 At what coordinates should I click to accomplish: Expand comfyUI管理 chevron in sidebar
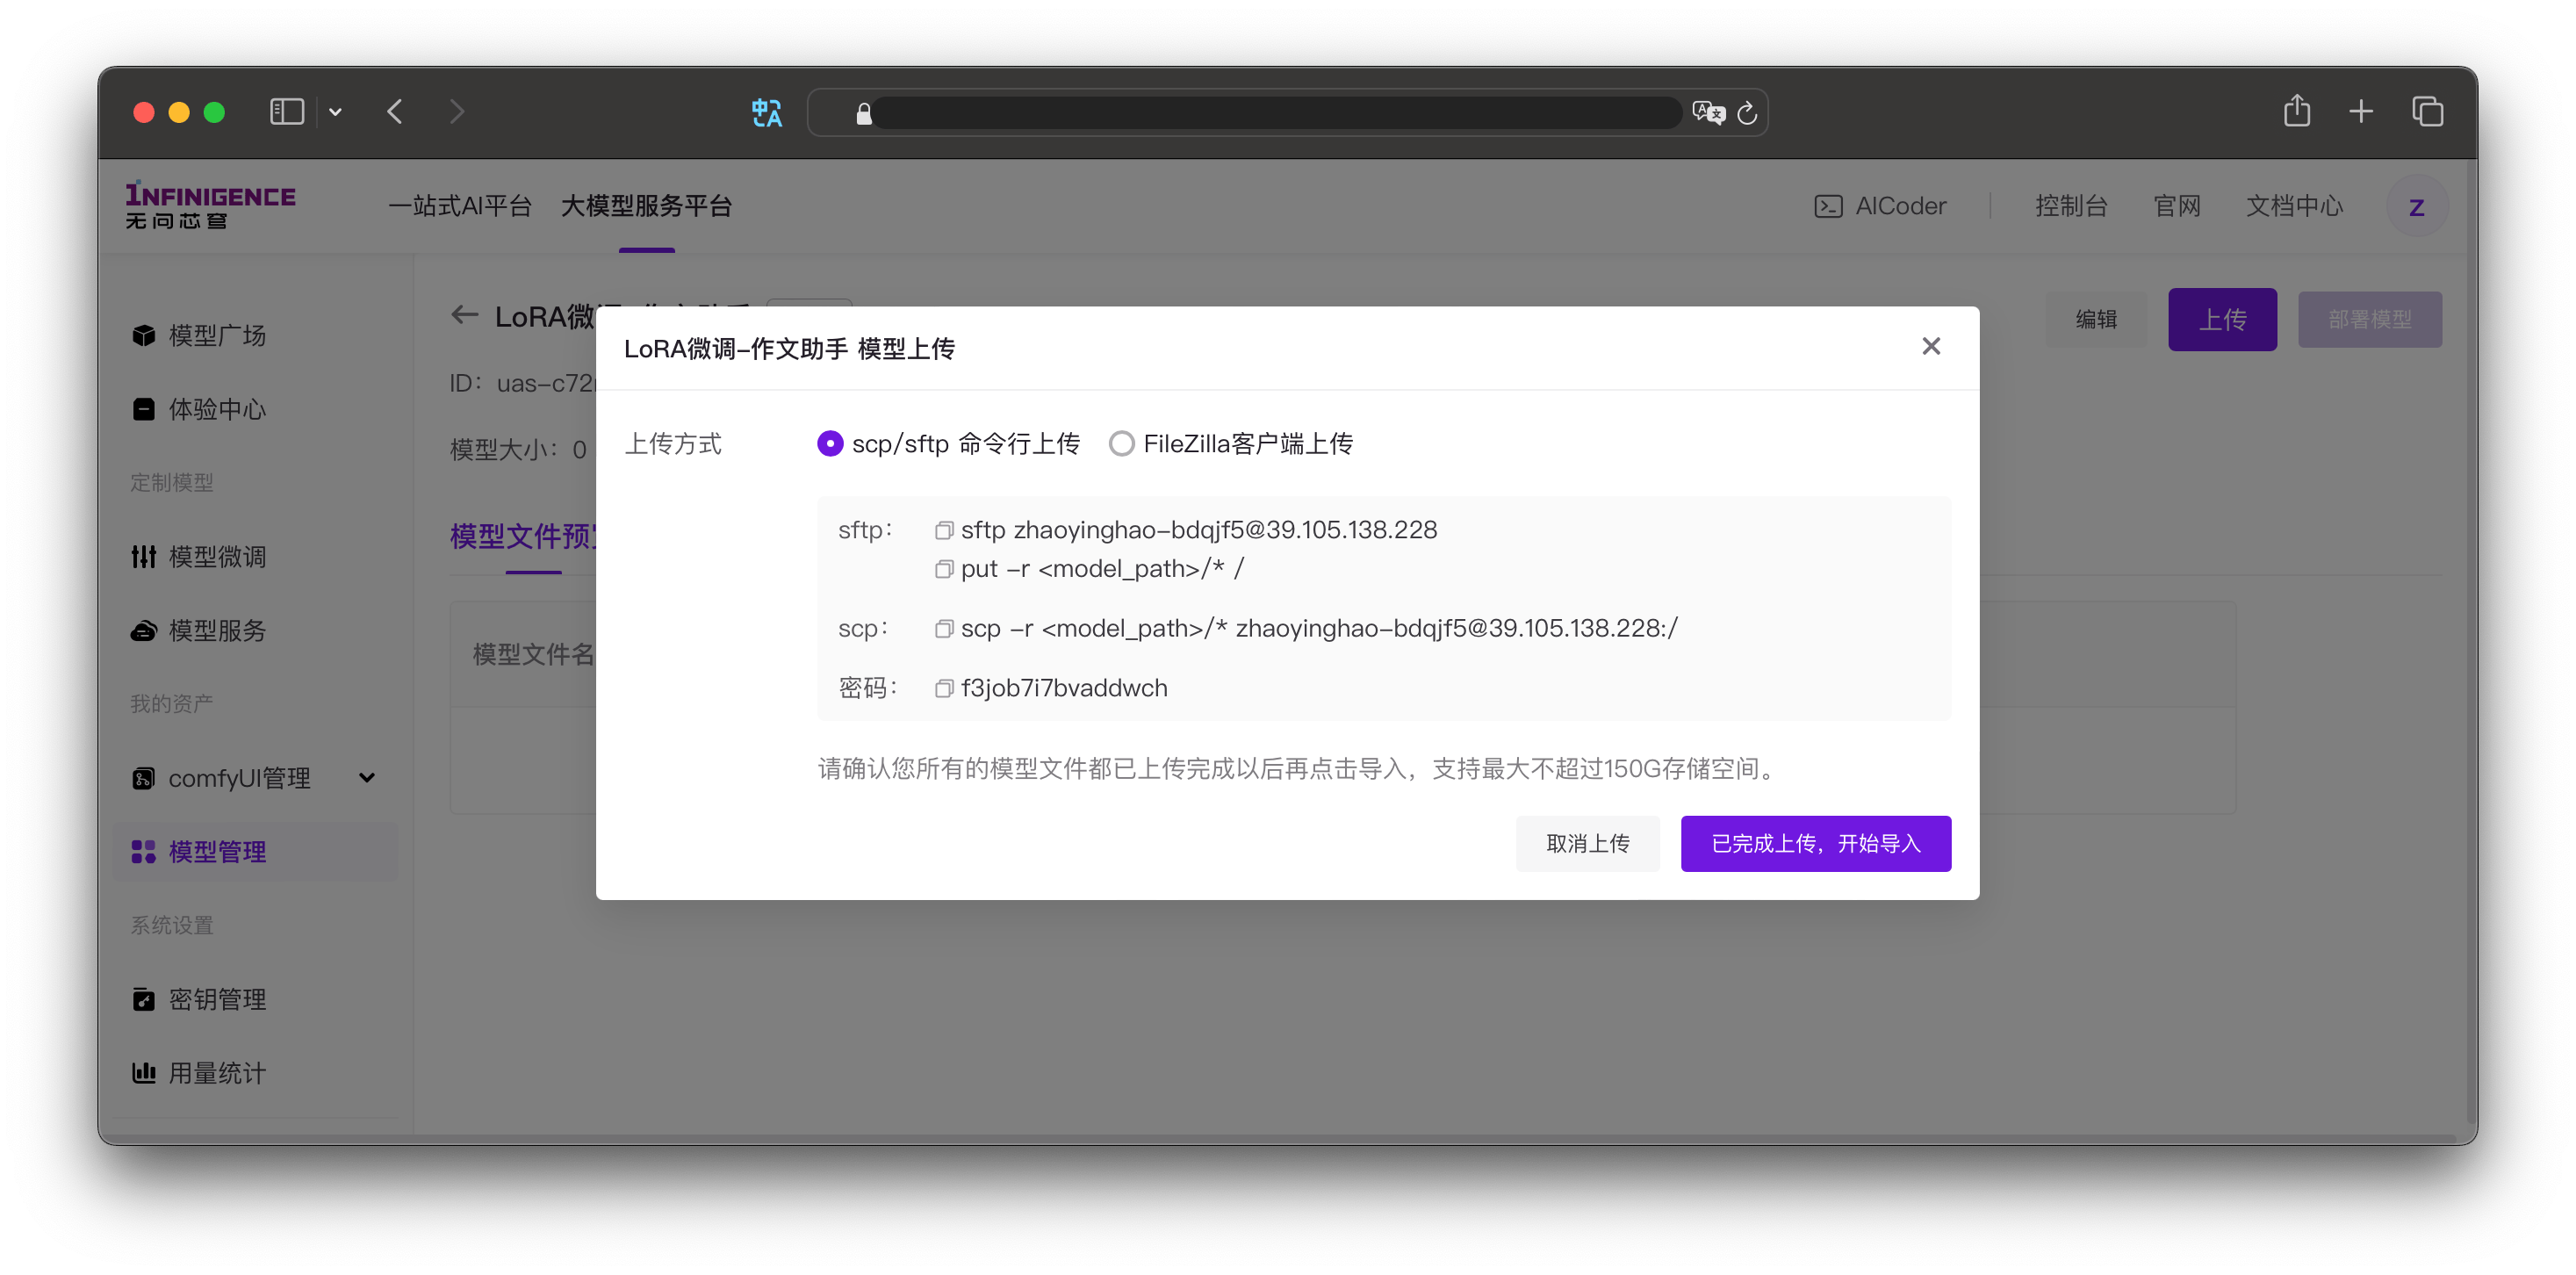[367, 778]
